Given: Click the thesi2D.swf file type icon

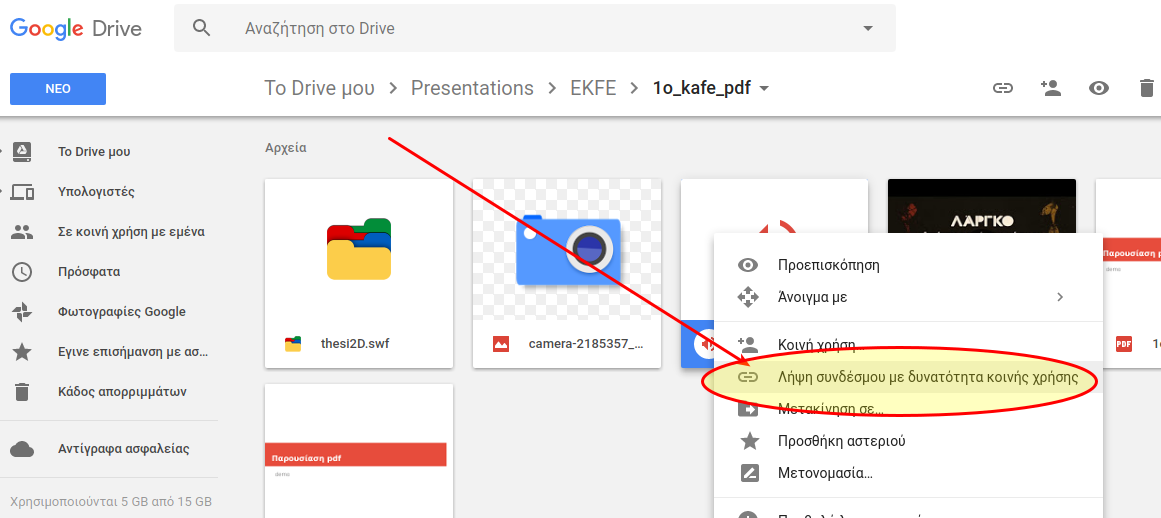Looking at the screenshot, I should 293,343.
